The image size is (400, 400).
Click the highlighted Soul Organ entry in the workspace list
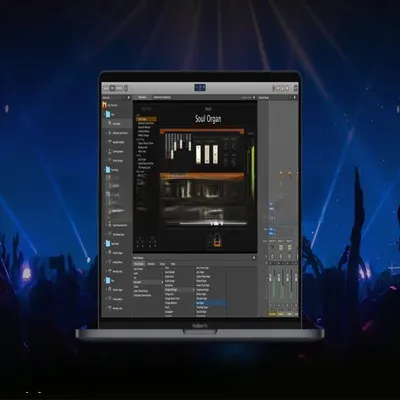pos(146,119)
